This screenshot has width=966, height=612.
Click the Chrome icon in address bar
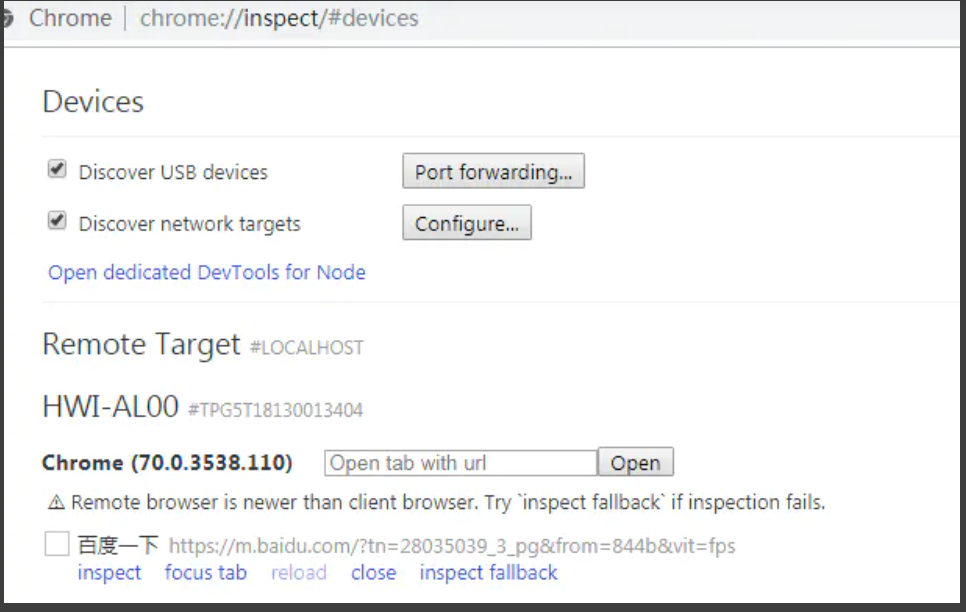coord(7,18)
